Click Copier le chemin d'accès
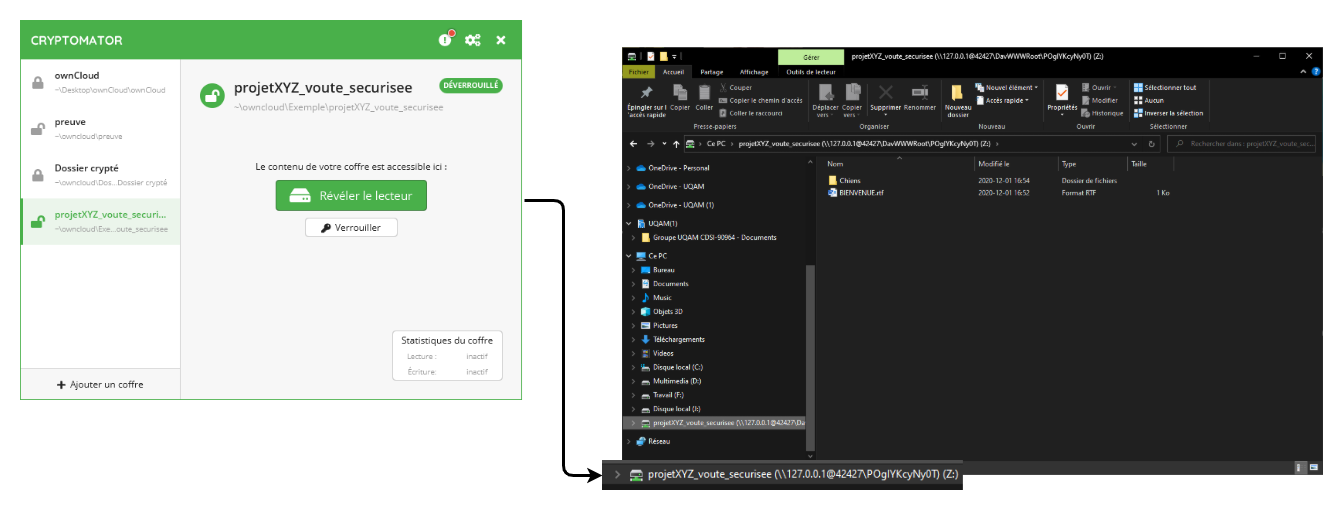This screenshot has height=511, width=1344. (x=760, y=100)
